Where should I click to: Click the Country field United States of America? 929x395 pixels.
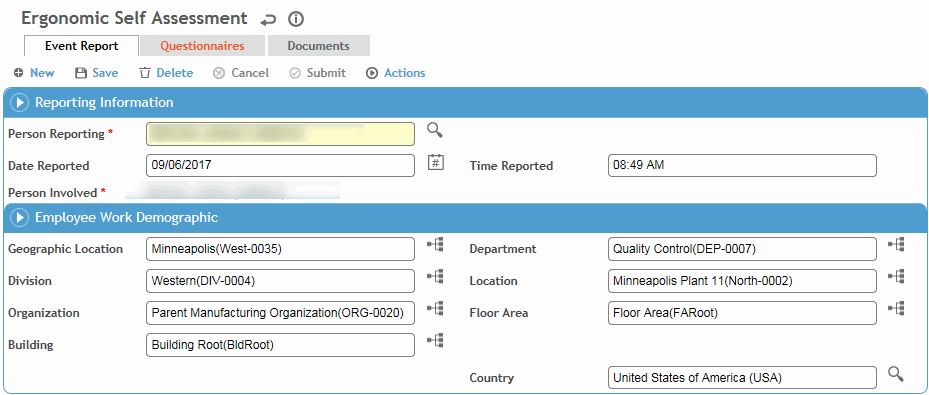742,377
